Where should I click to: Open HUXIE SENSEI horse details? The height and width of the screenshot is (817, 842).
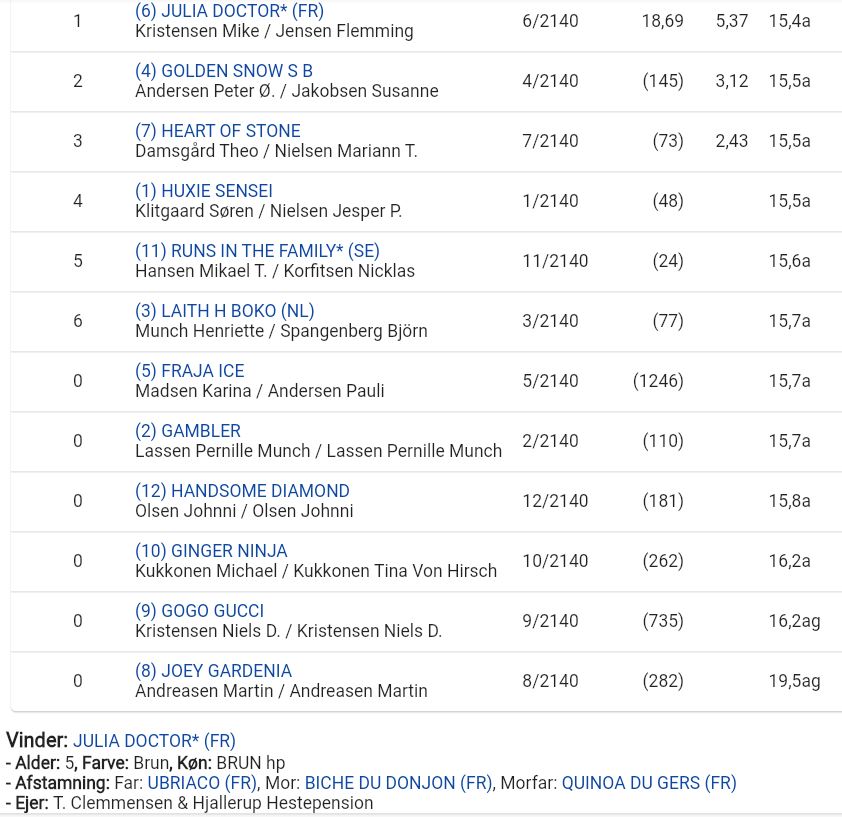tap(204, 191)
